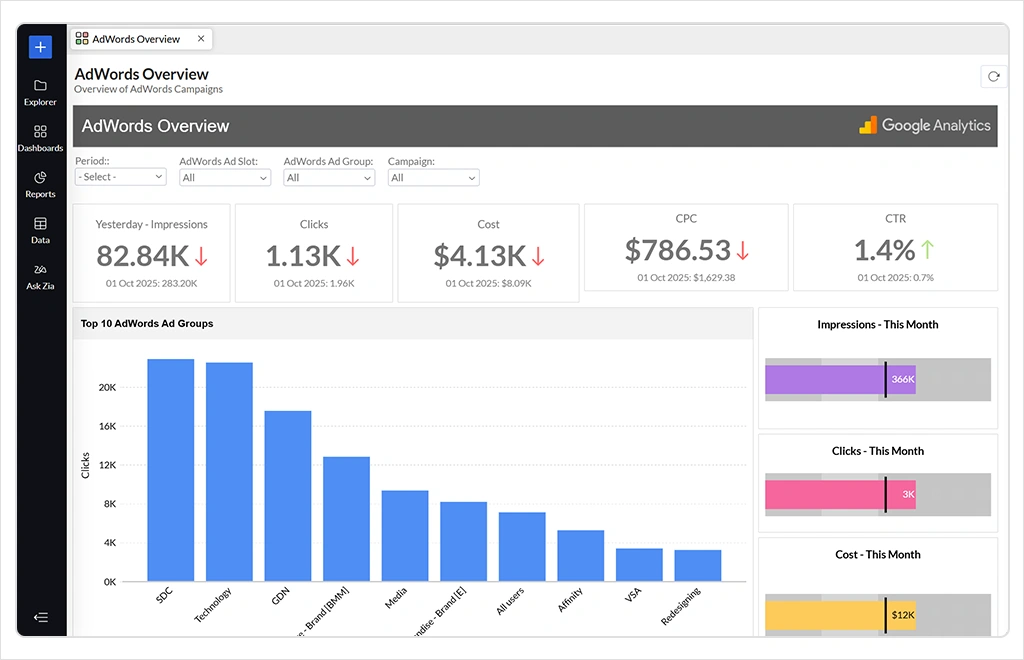Open the Explorer folder icon
Viewport: 1024px width, 660px height.
[40, 86]
